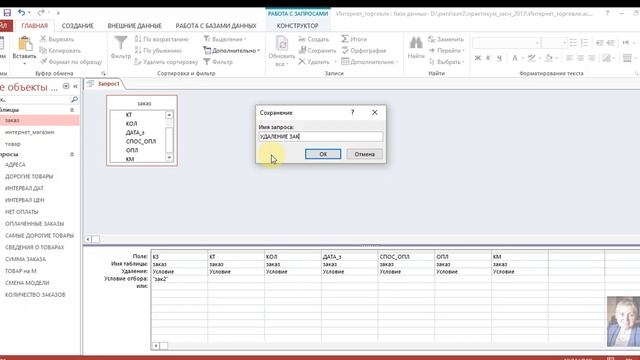
Task: Click bulleted list icon
Action: (573, 43)
